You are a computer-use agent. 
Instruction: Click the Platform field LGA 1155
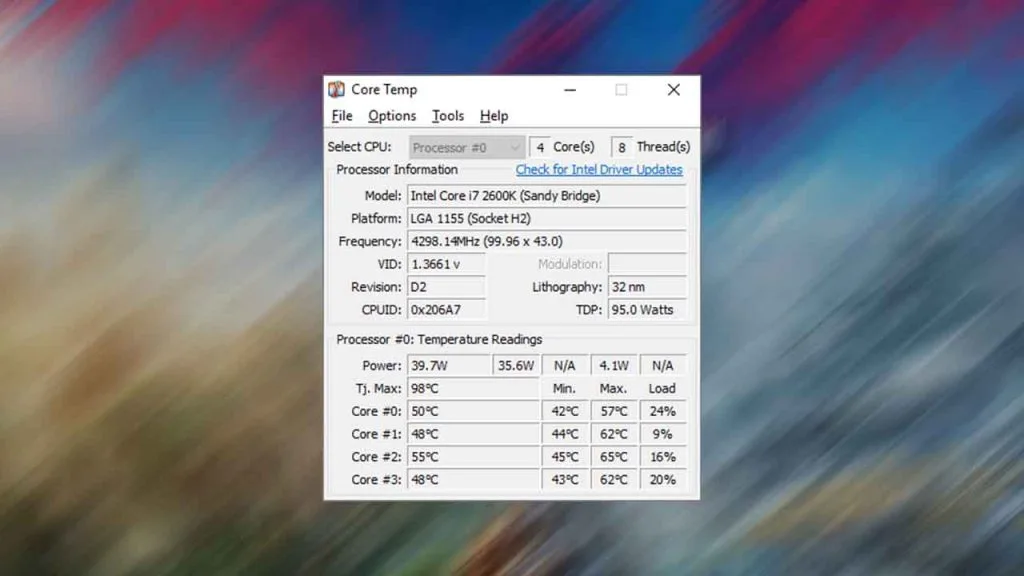(547, 219)
